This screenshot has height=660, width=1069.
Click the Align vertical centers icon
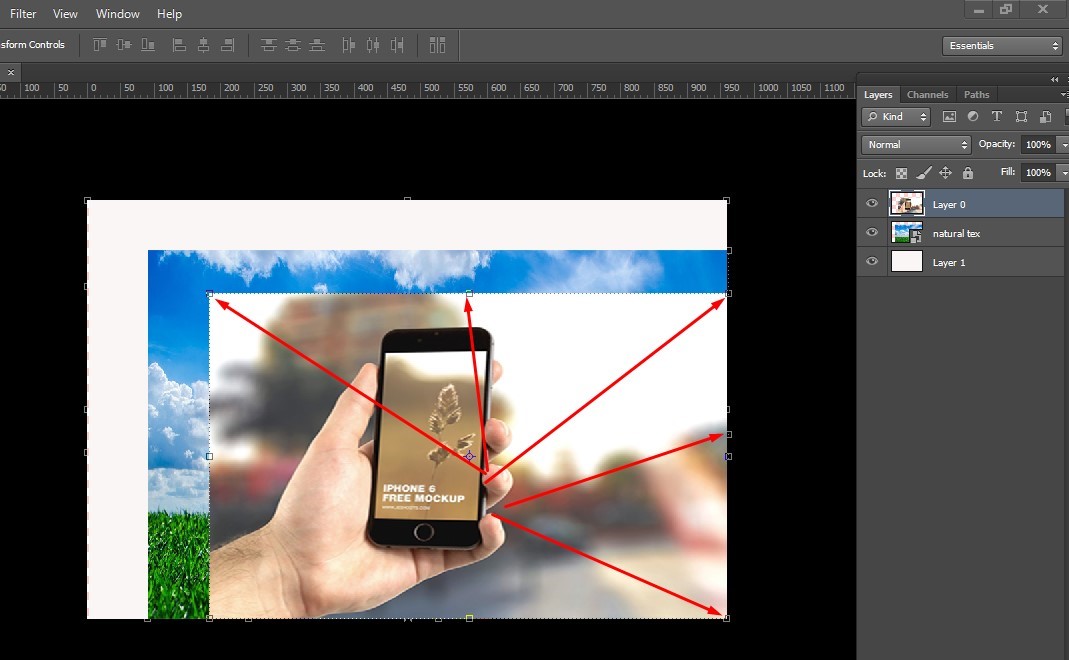click(x=123, y=45)
